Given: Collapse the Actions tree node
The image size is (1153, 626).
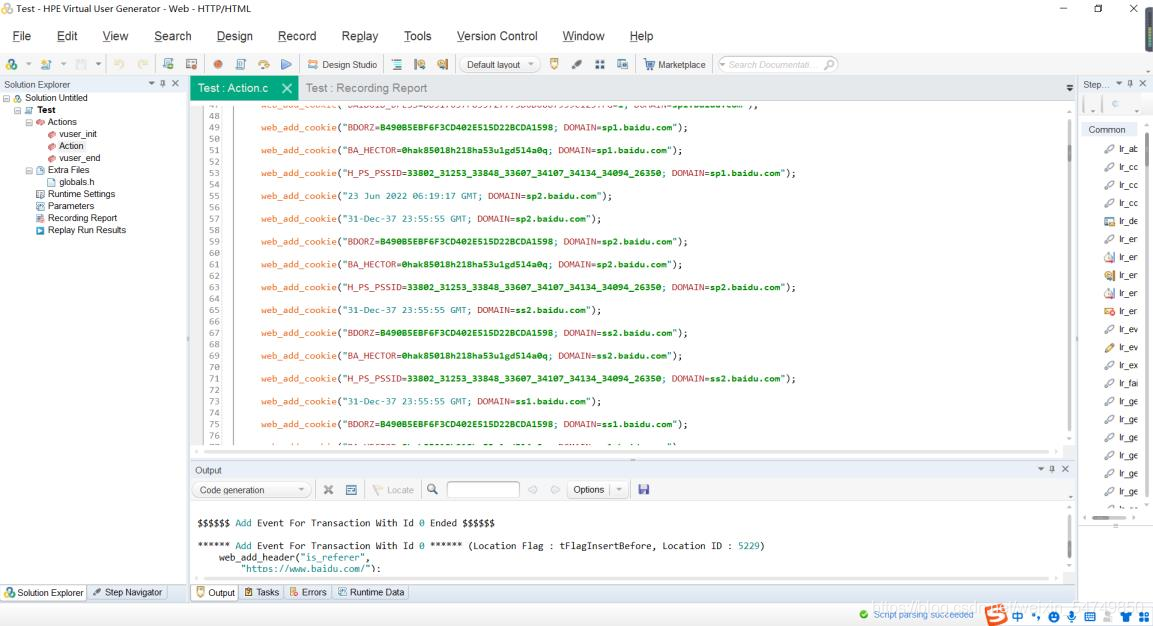Looking at the screenshot, I should pos(28,122).
